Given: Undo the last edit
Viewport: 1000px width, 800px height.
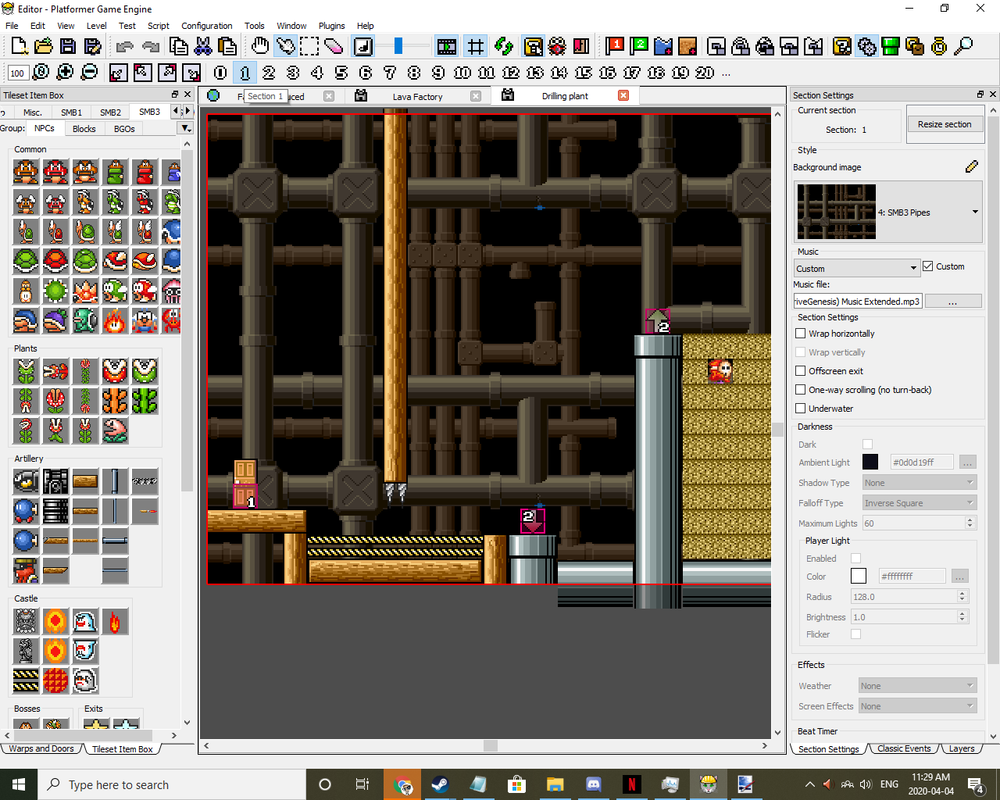Looking at the screenshot, I should pos(124,46).
